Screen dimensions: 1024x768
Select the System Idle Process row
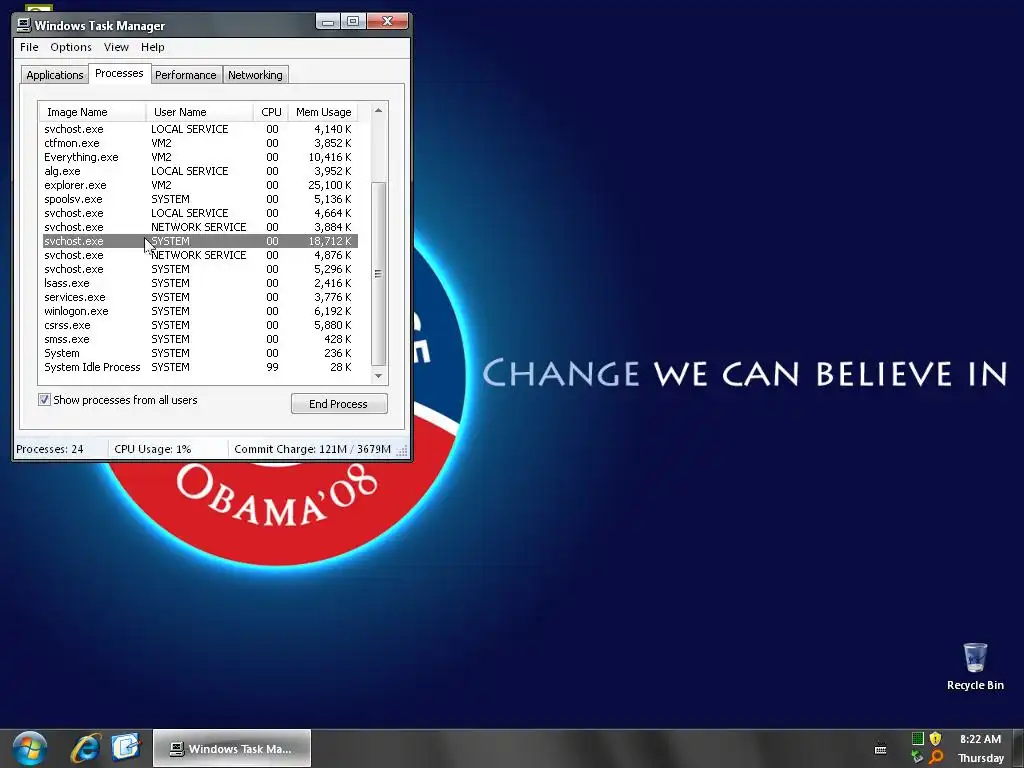click(200, 368)
